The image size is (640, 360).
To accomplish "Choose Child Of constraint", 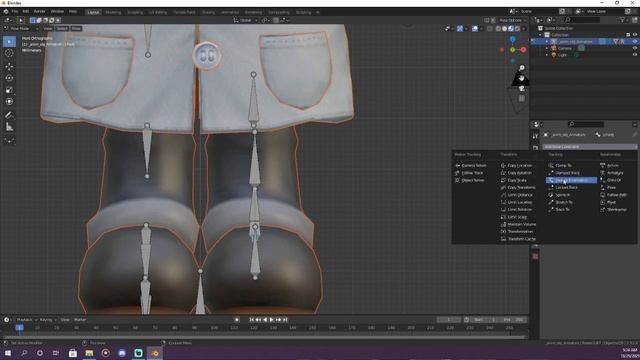I will click(611, 180).
